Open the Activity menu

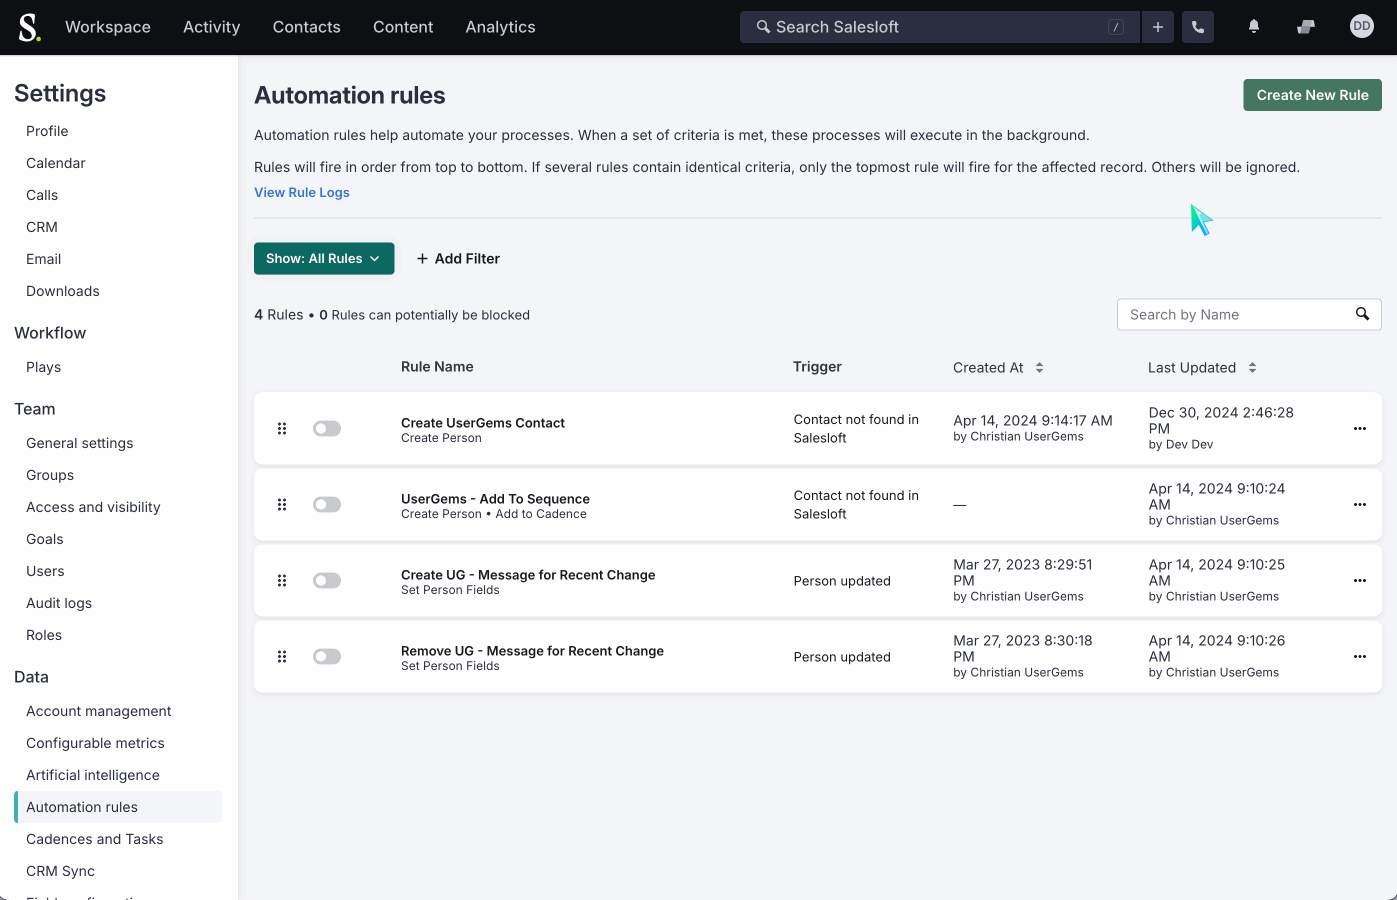pyautogui.click(x=212, y=27)
